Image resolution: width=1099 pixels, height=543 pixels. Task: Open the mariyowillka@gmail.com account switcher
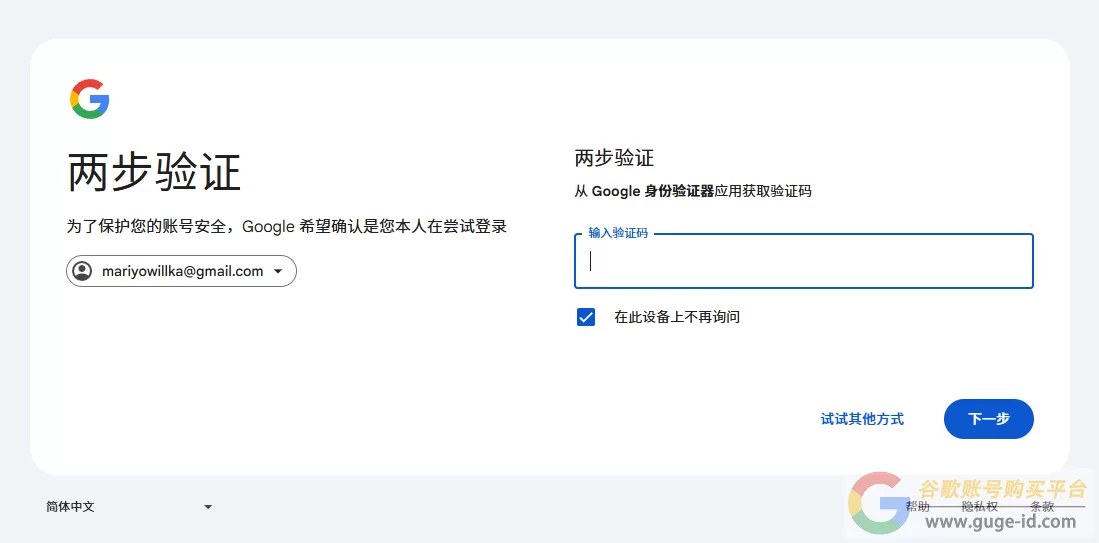tap(181, 271)
